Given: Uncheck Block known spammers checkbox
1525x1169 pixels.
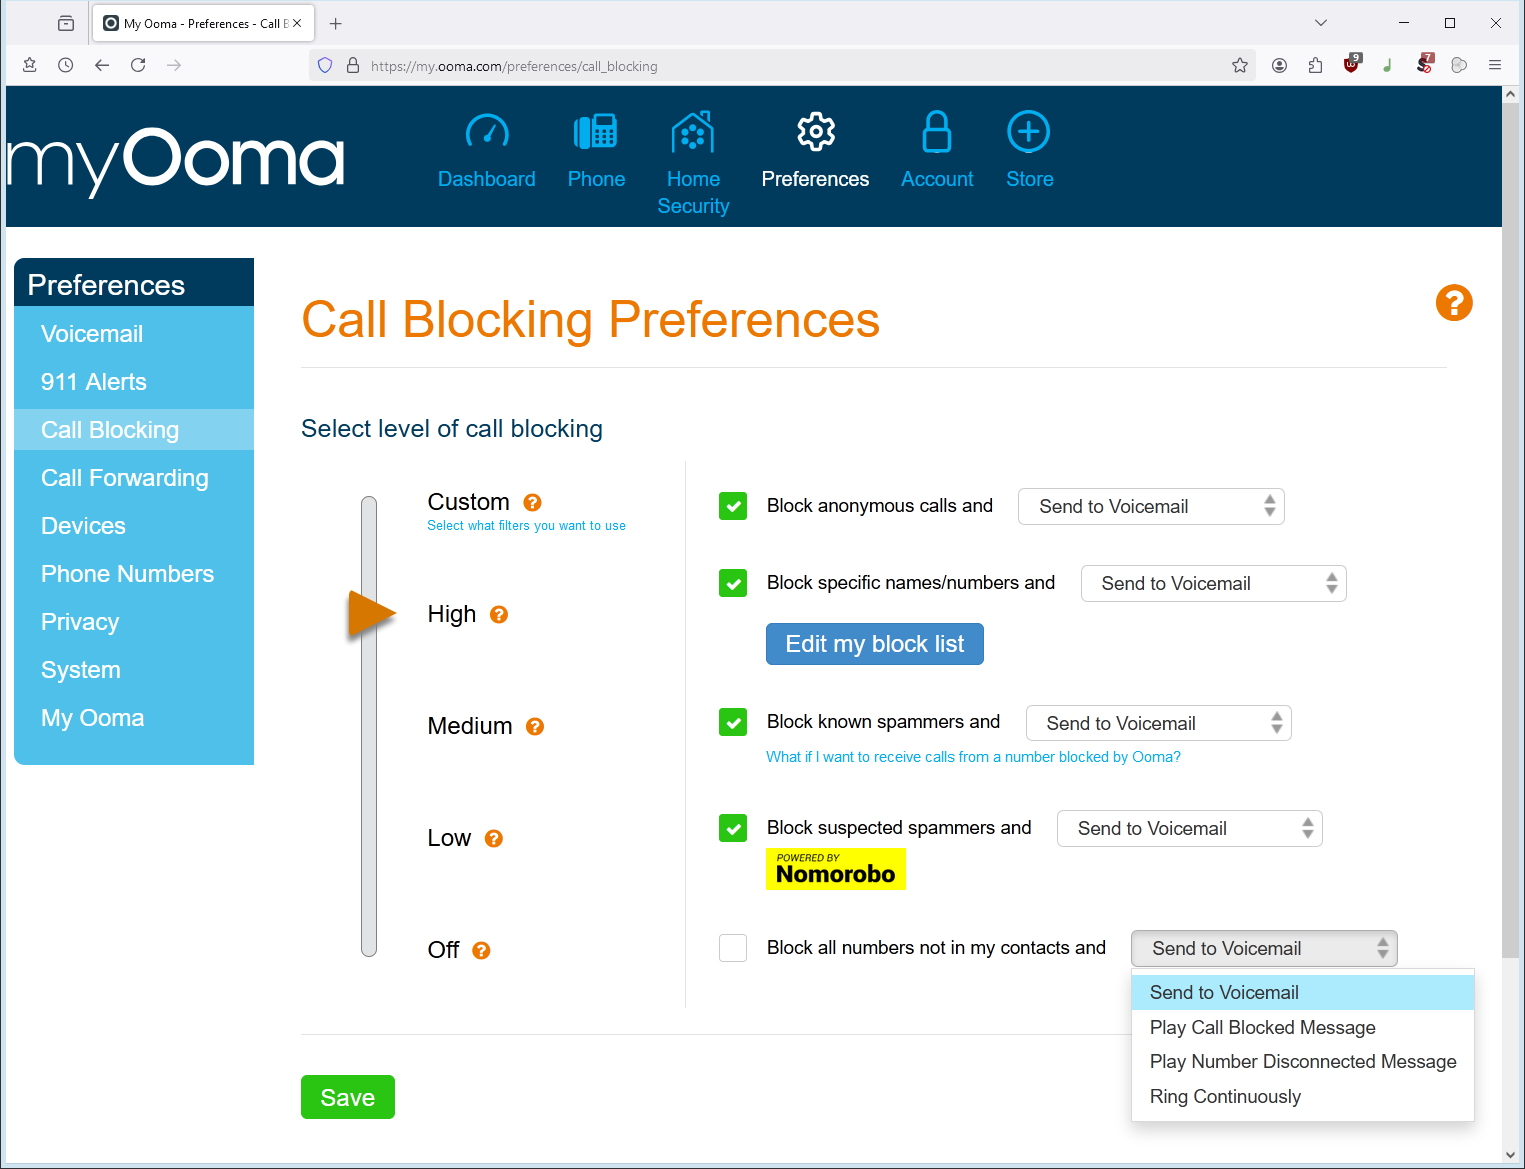Looking at the screenshot, I should coord(733,722).
